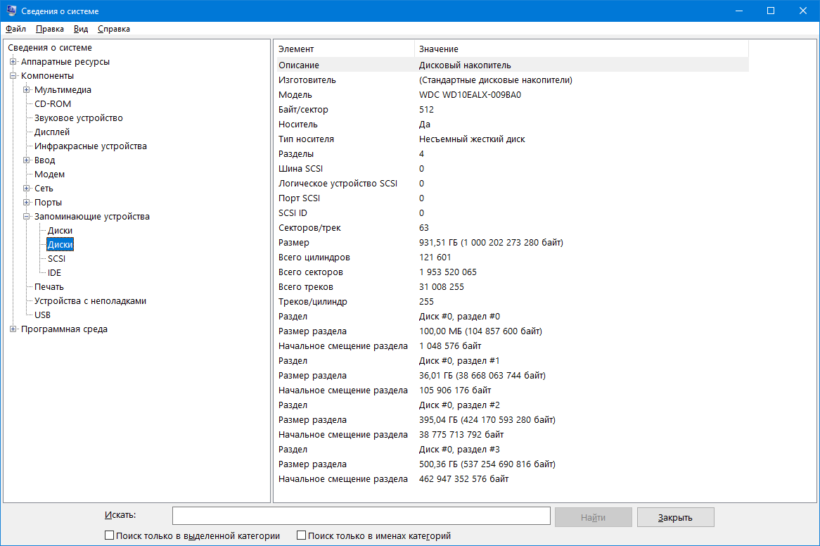Expand the Мультимедиа tree node
820x546 pixels.
26,90
